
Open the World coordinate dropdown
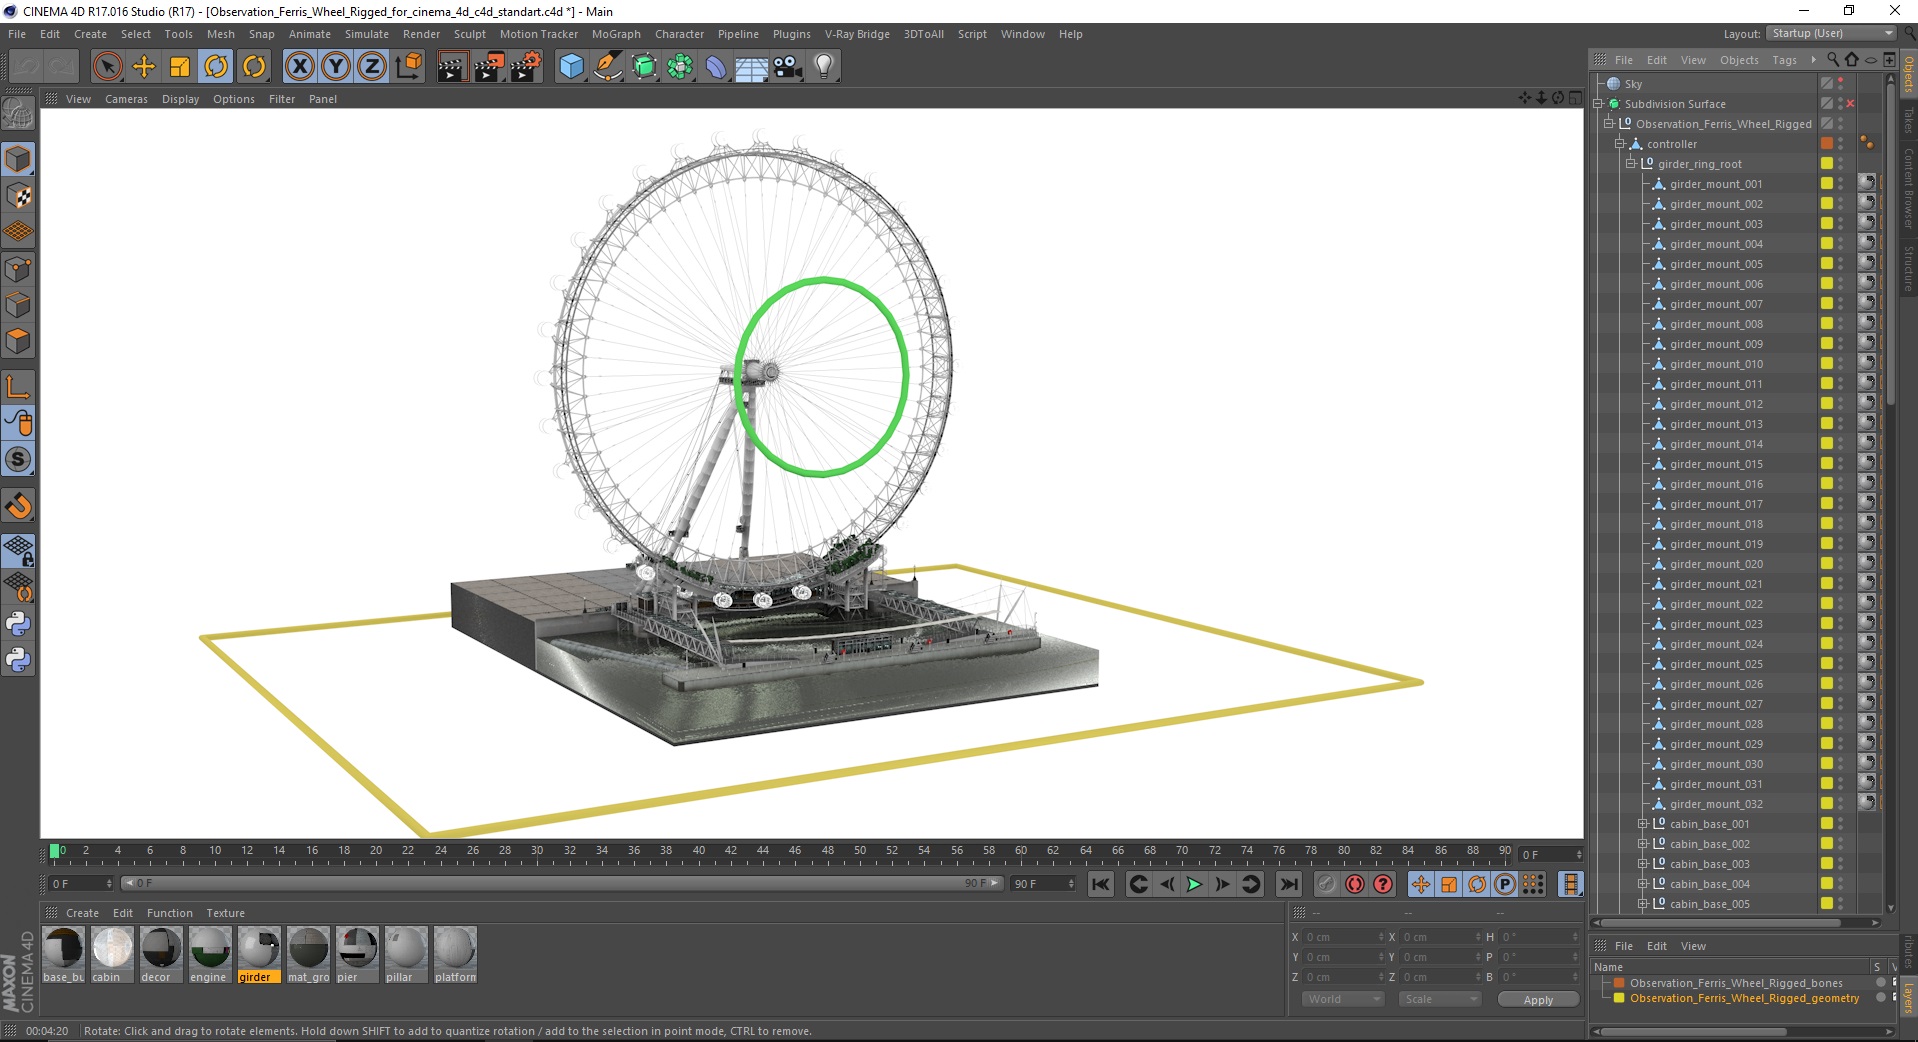point(1343,999)
